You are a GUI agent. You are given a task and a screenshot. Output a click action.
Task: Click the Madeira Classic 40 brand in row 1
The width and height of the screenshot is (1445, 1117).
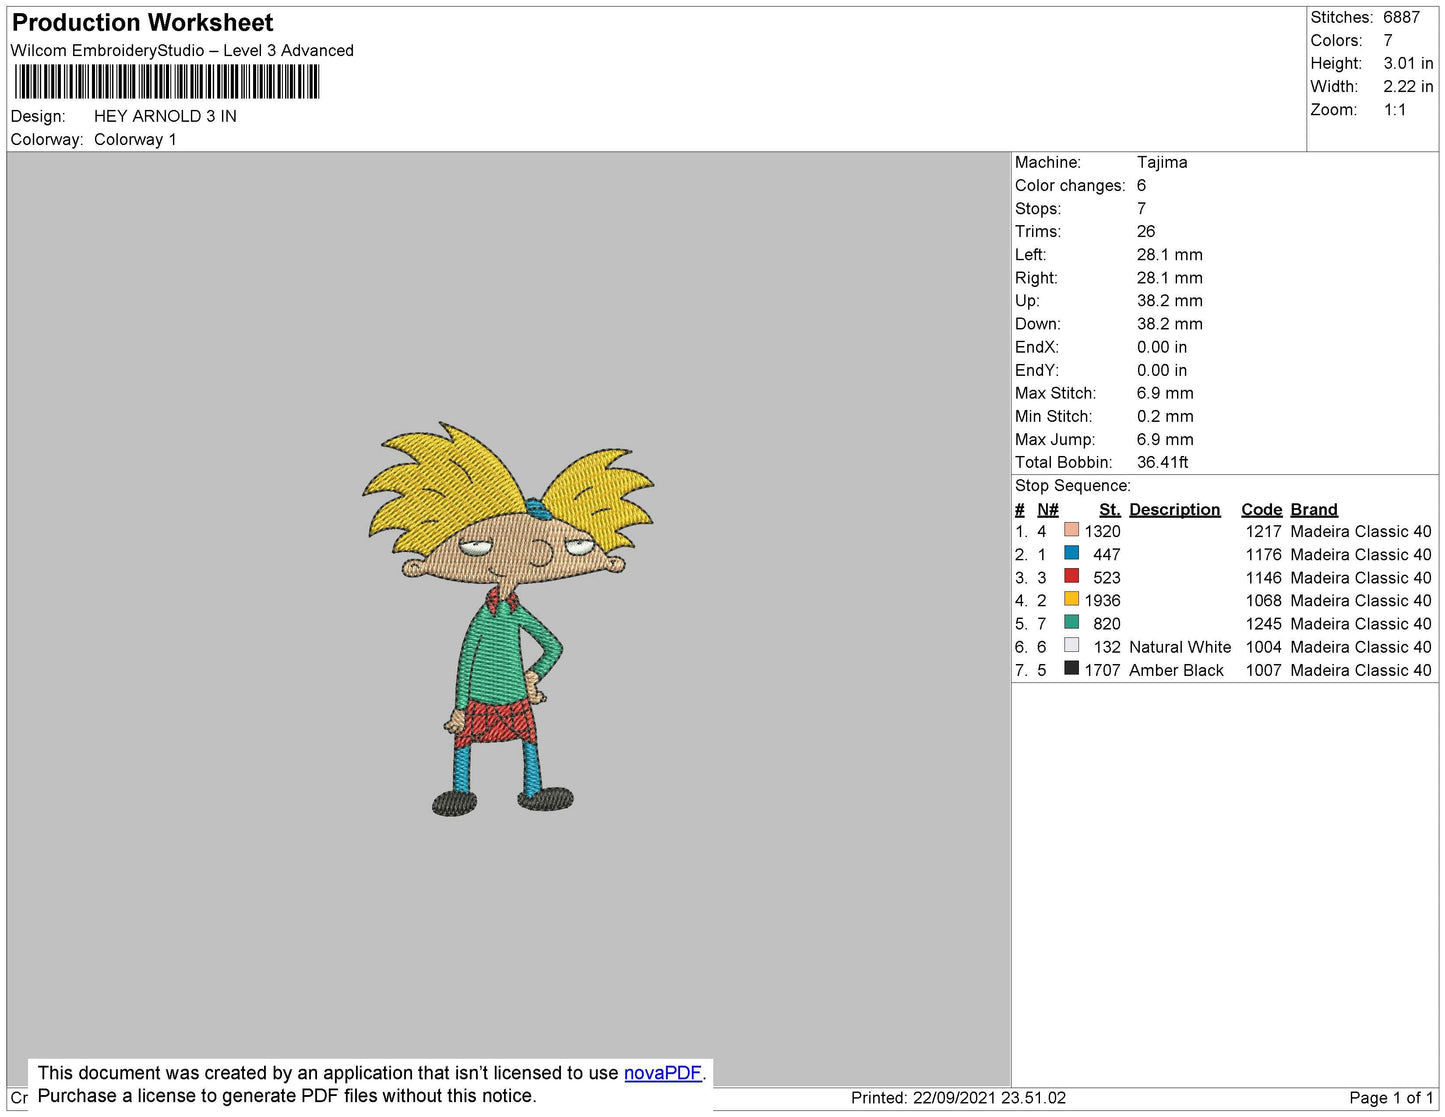1360,531
